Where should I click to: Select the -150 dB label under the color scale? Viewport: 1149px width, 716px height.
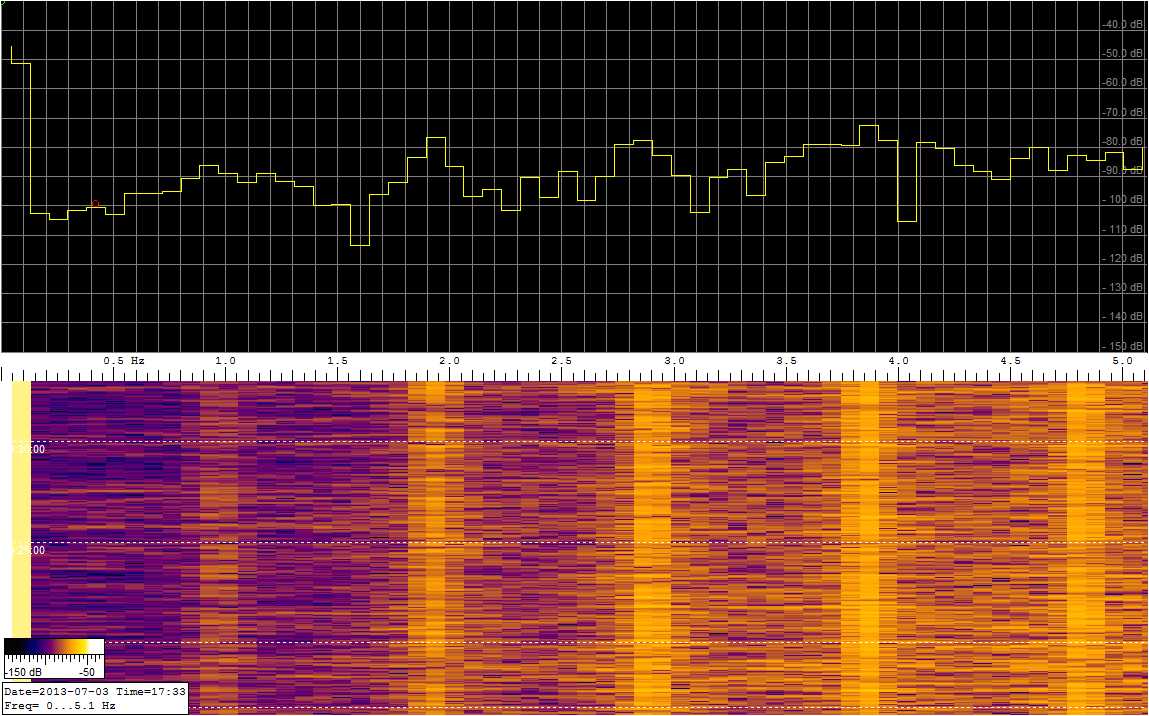24,672
